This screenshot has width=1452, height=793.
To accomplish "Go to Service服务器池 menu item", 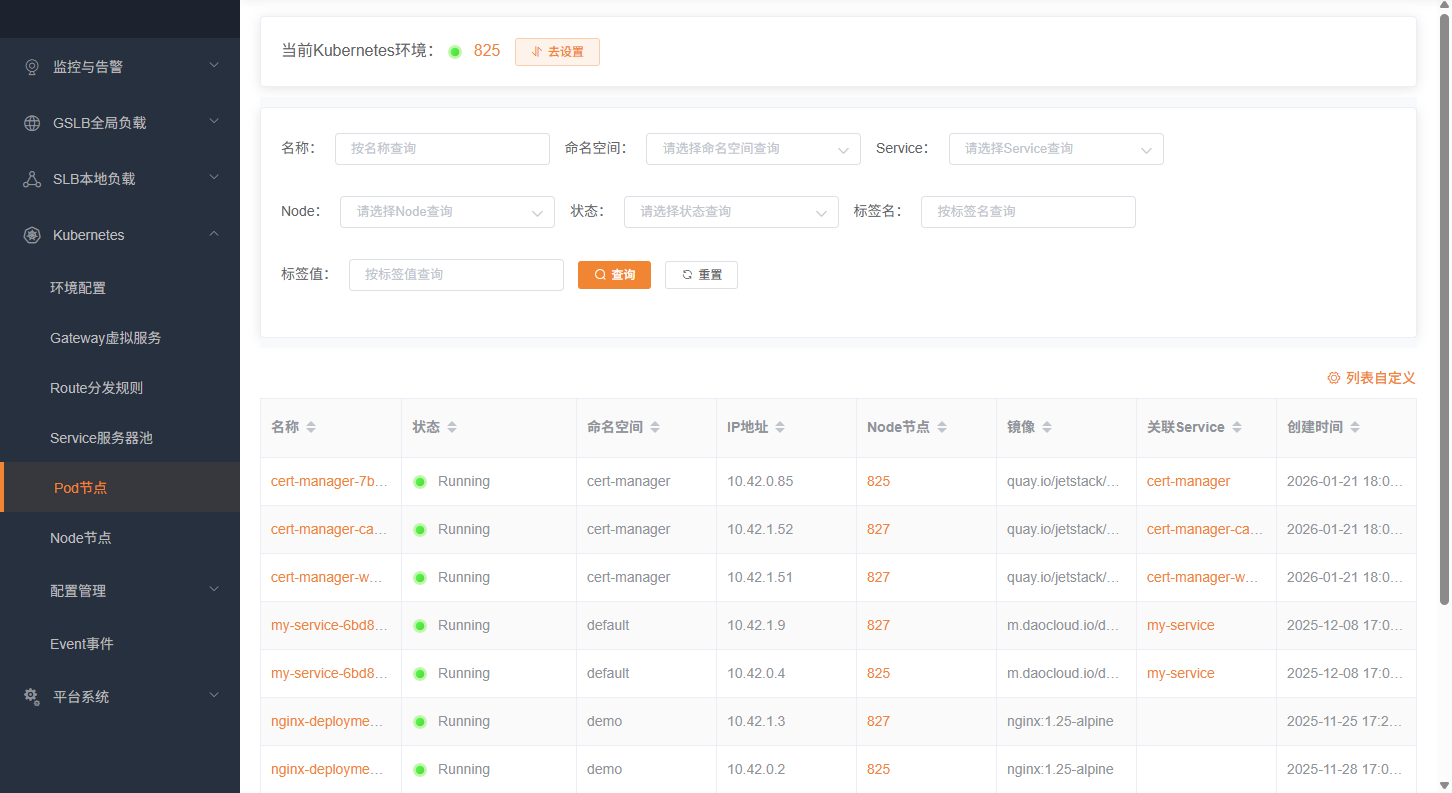I will (x=101, y=438).
